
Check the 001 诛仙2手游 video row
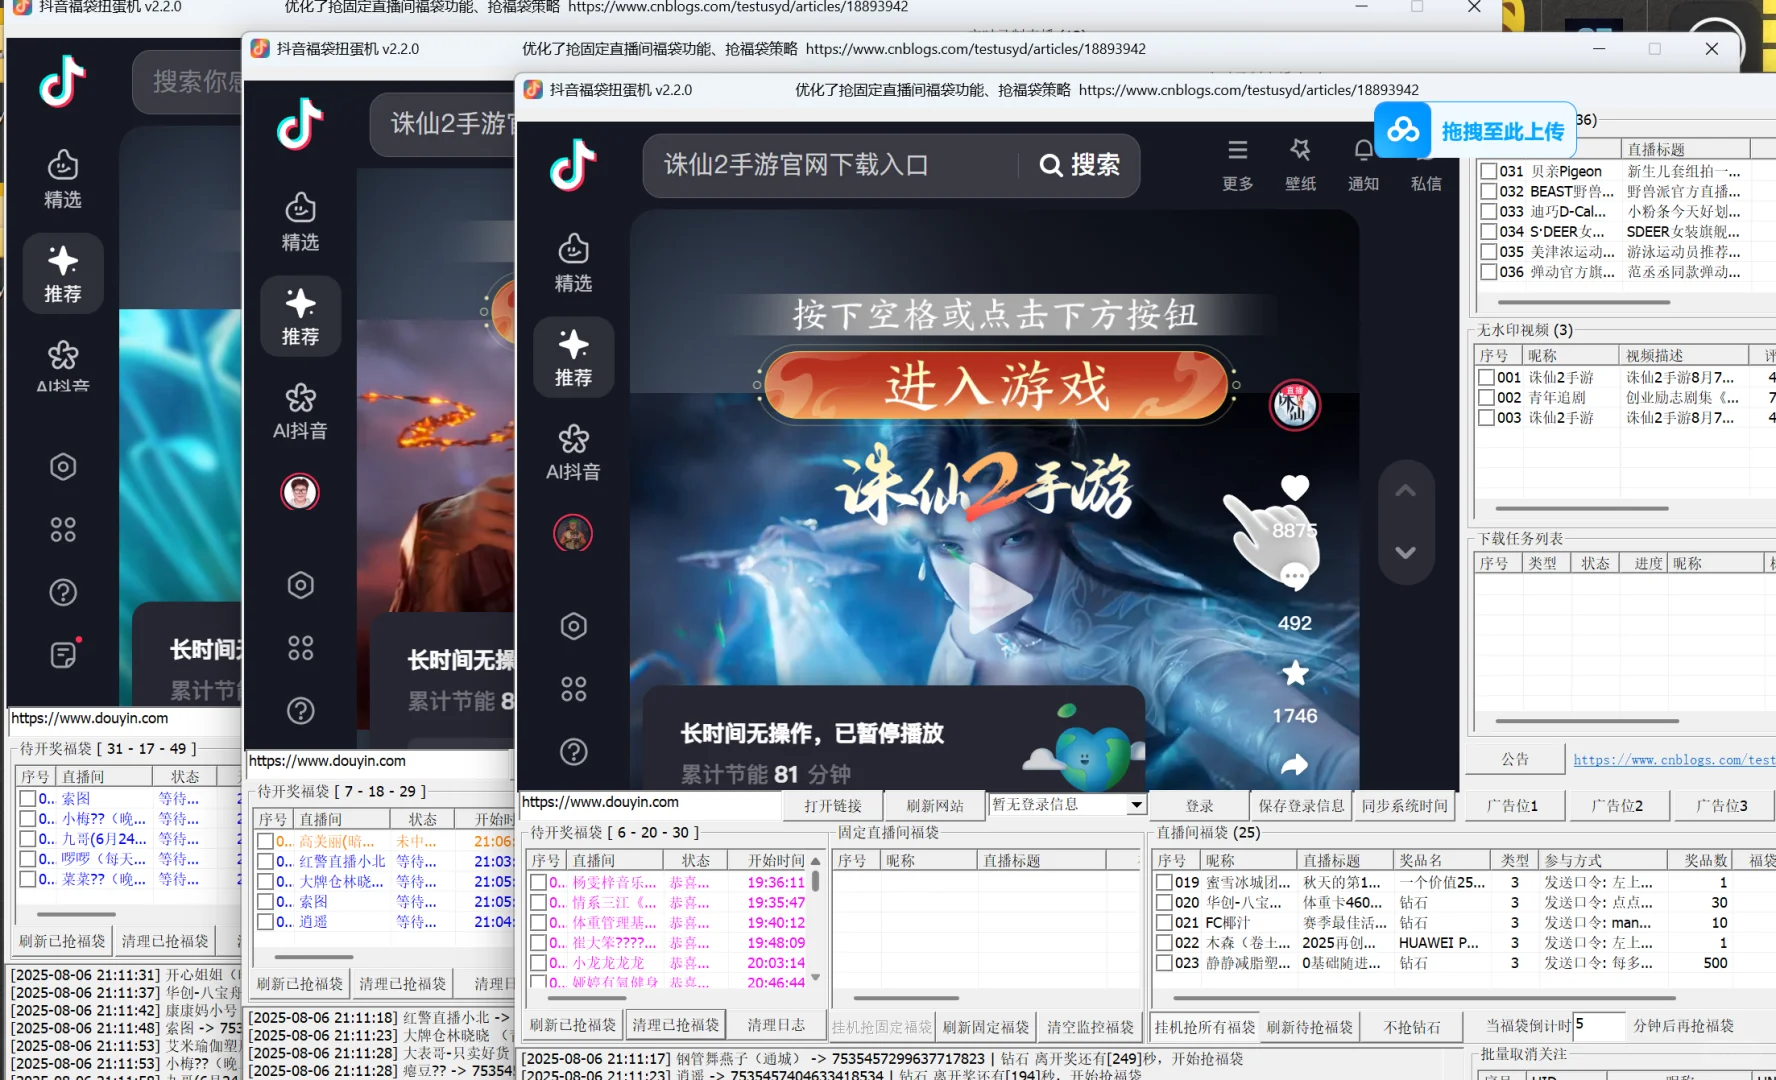click(1488, 377)
